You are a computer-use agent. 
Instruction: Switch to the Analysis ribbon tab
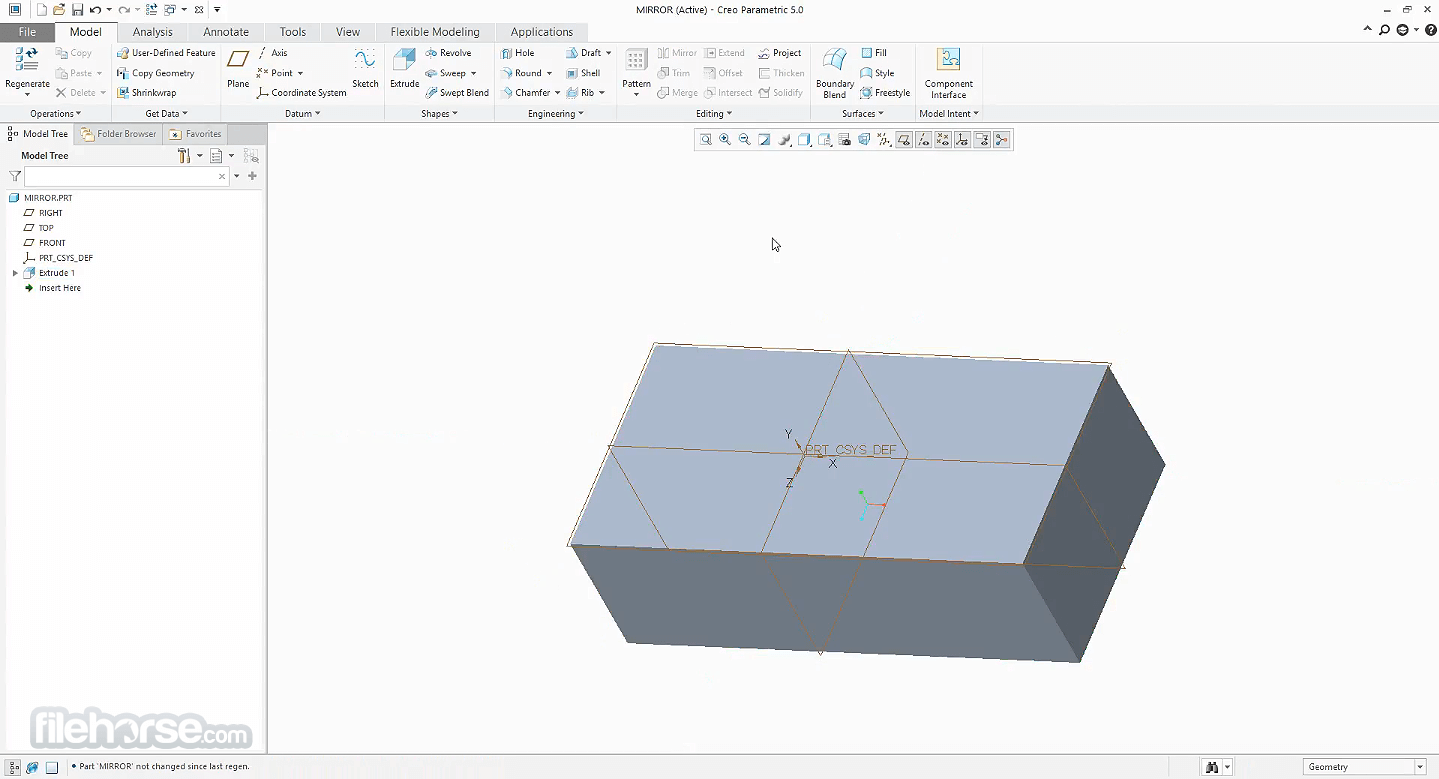click(x=152, y=32)
